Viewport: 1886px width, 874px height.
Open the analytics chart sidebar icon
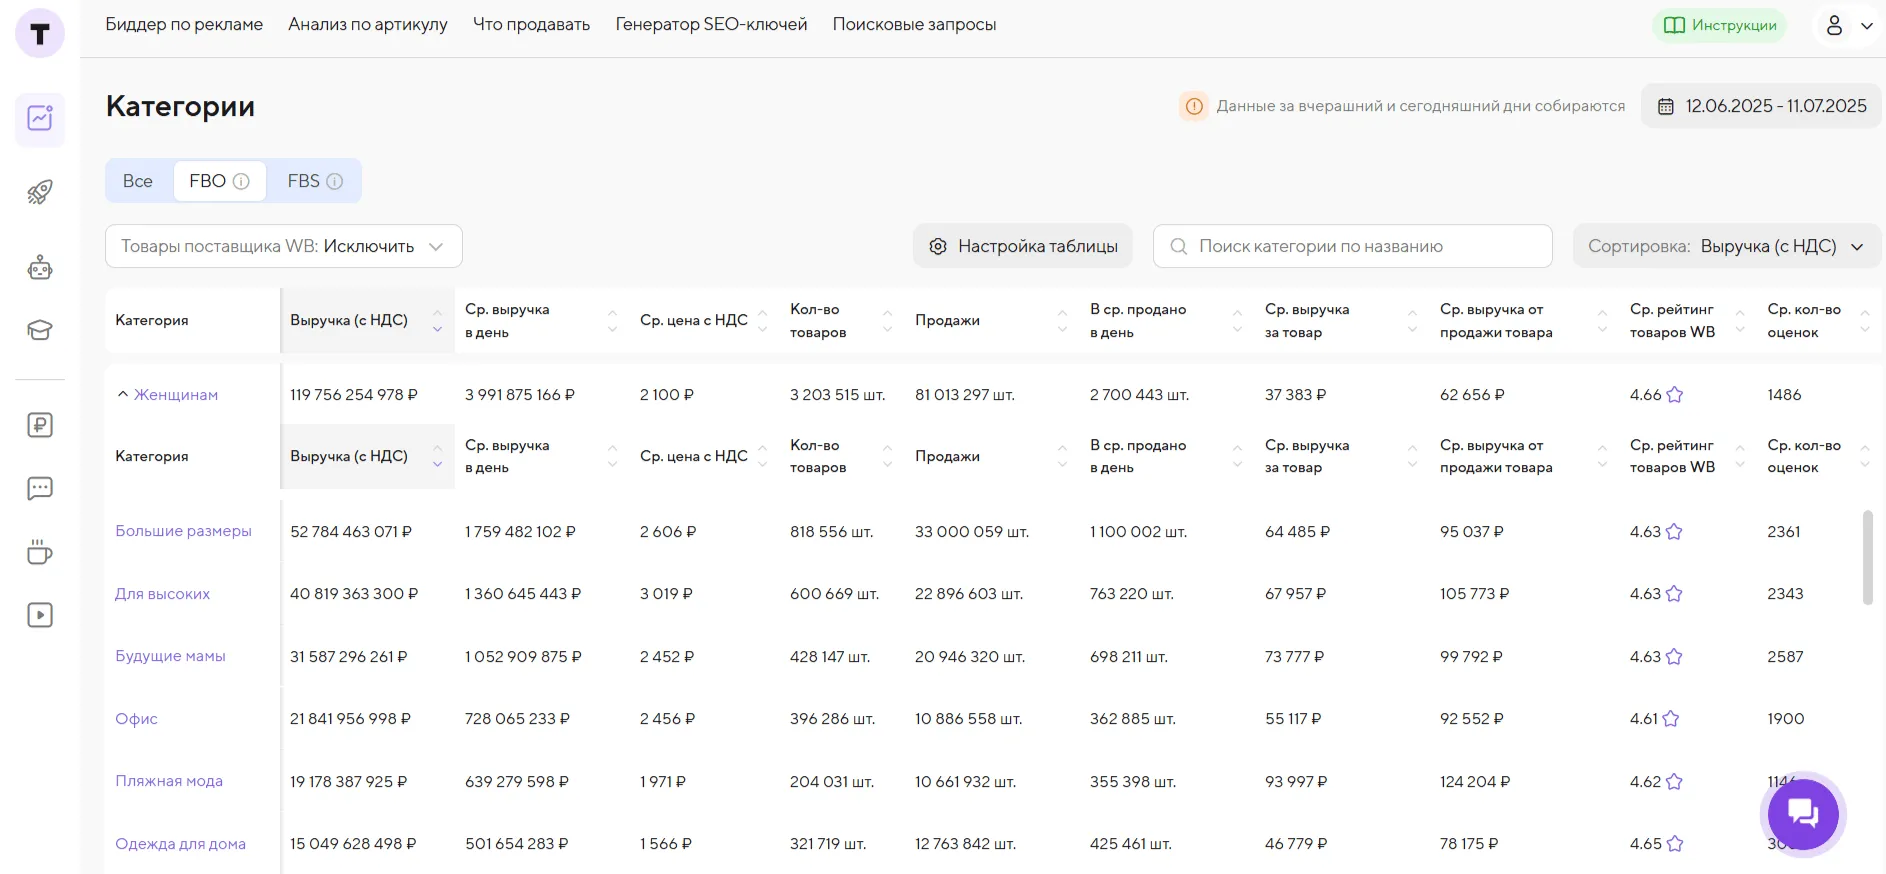point(40,119)
